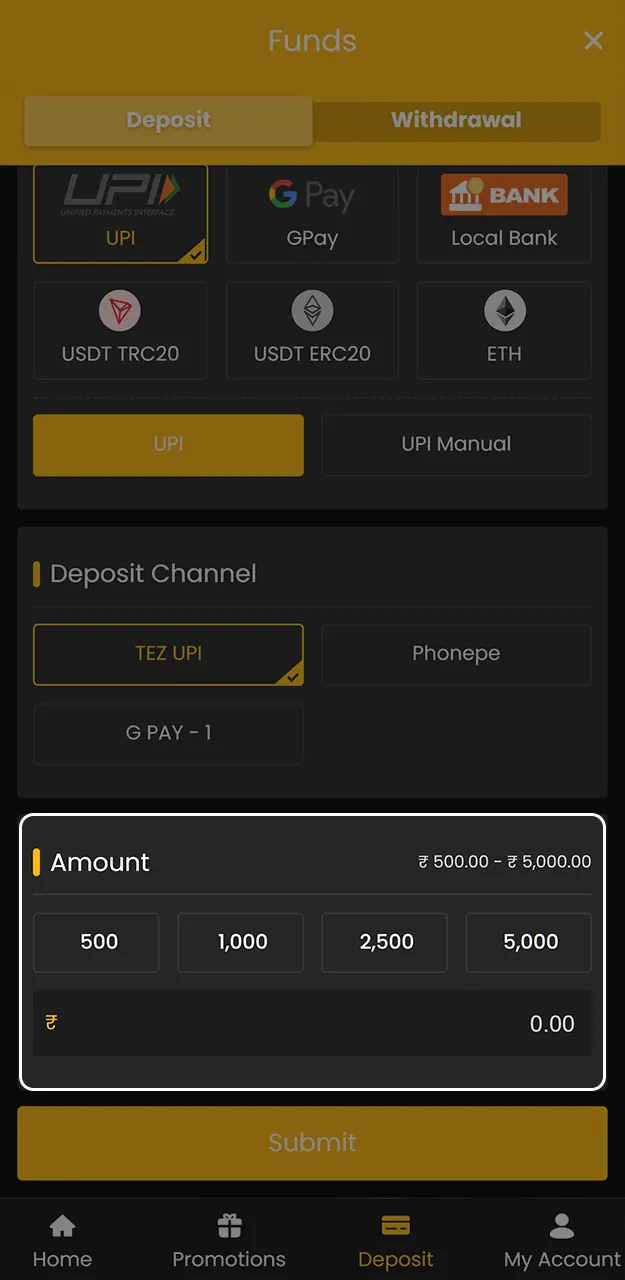Select the ETH cryptocurrency icon
The height and width of the screenshot is (1280, 625).
[503, 328]
